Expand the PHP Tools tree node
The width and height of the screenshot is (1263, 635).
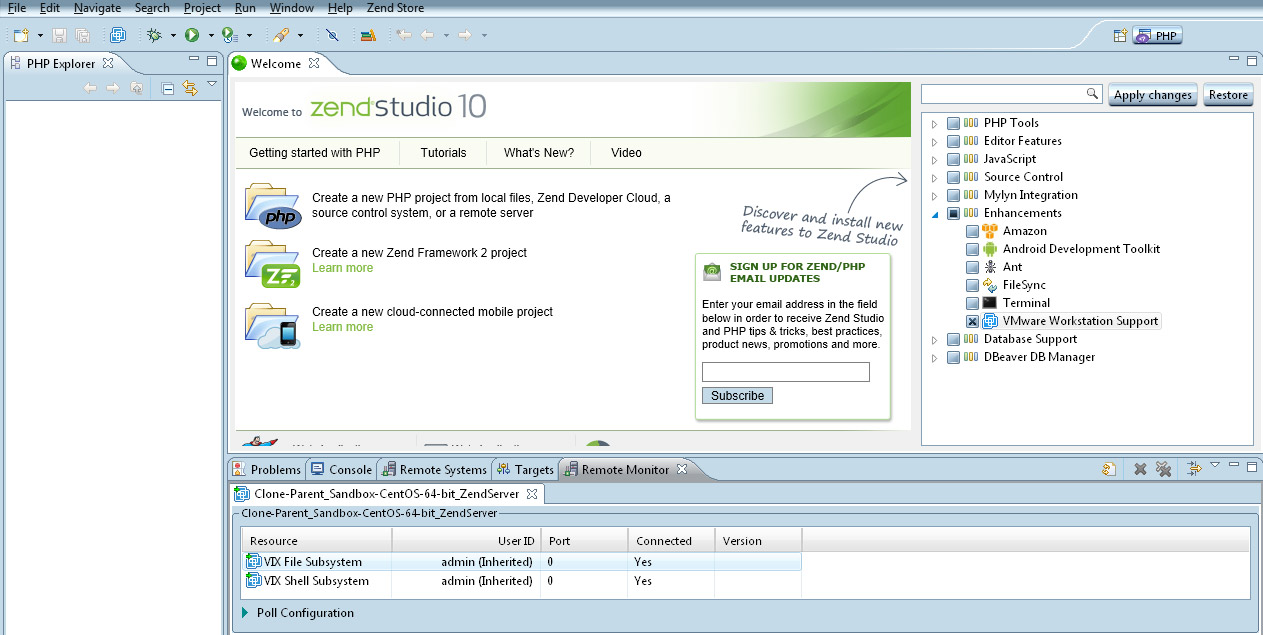[x=935, y=124]
